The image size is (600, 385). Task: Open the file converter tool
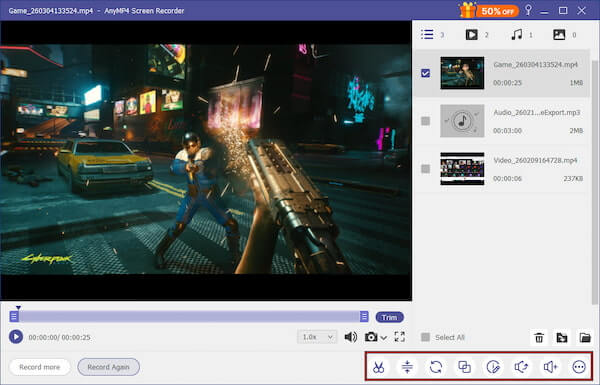(436, 367)
